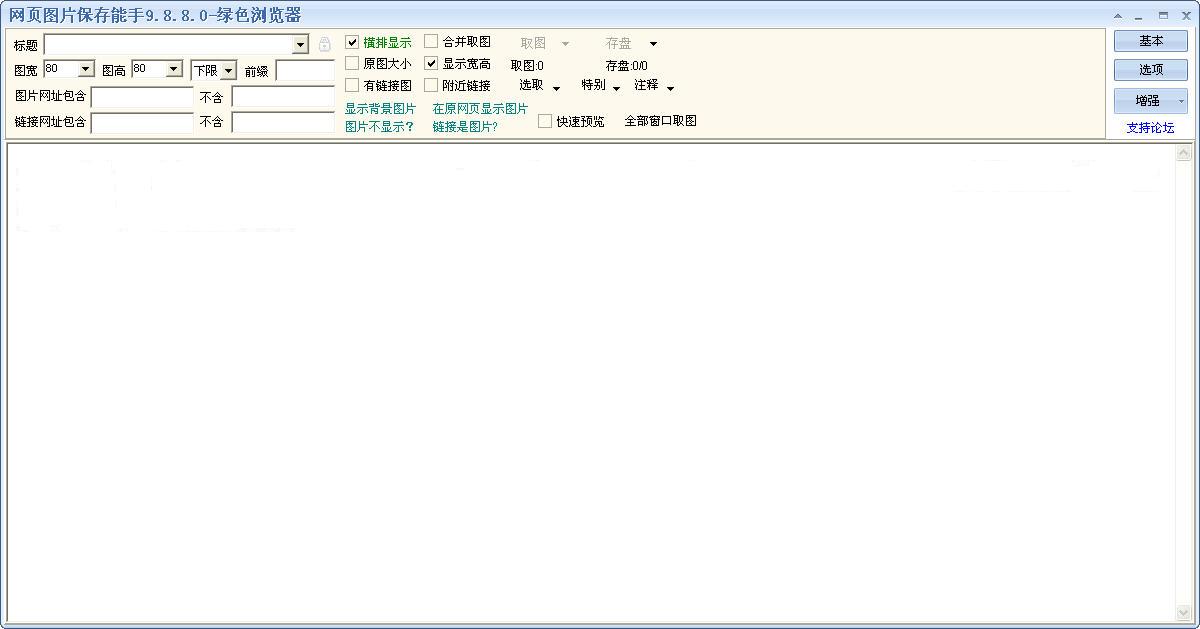Expand the 标题 combo box dropdown
The image size is (1200, 629).
pos(300,45)
